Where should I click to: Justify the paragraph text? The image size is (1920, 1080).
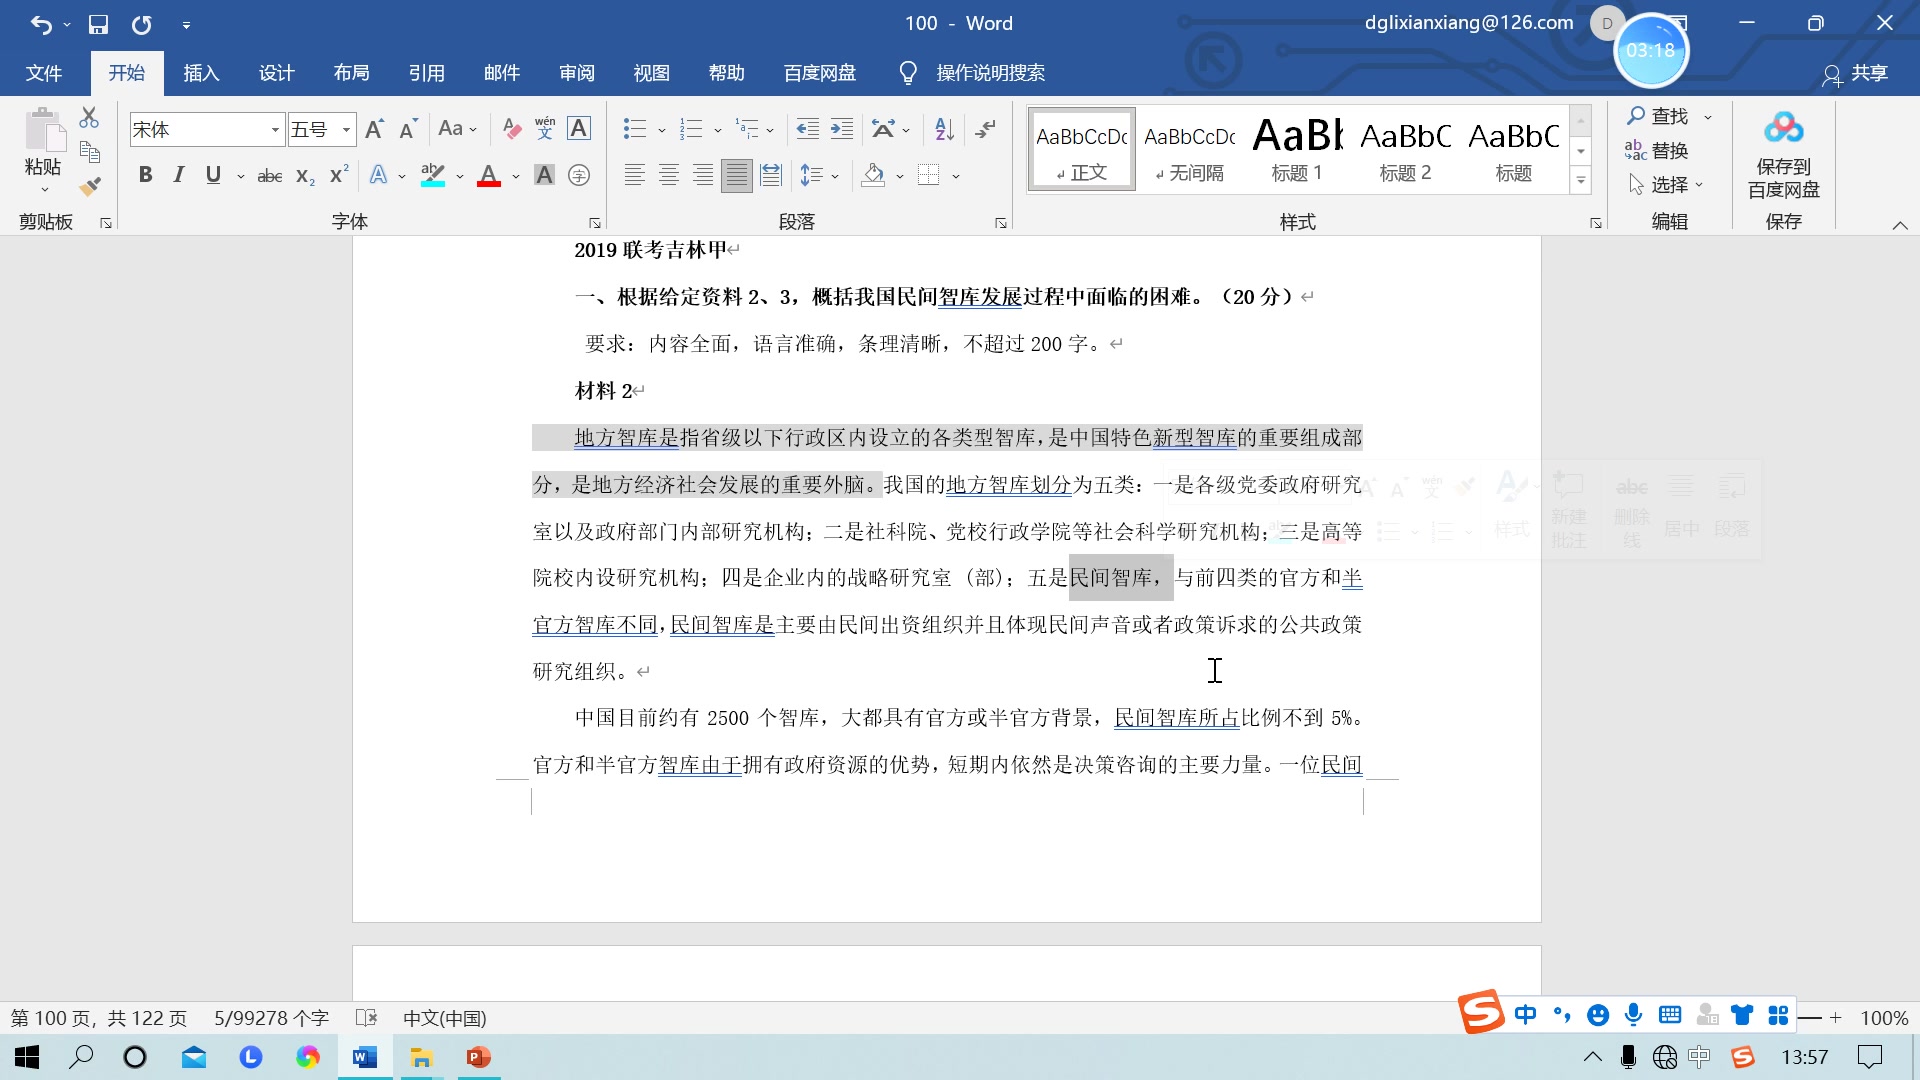coord(737,176)
